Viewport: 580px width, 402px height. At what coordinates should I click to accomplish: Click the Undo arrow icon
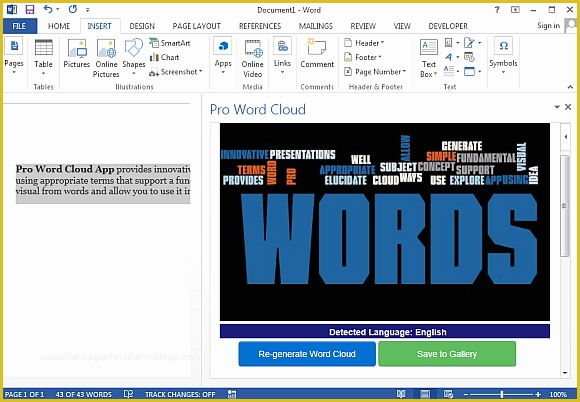pos(48,9)
